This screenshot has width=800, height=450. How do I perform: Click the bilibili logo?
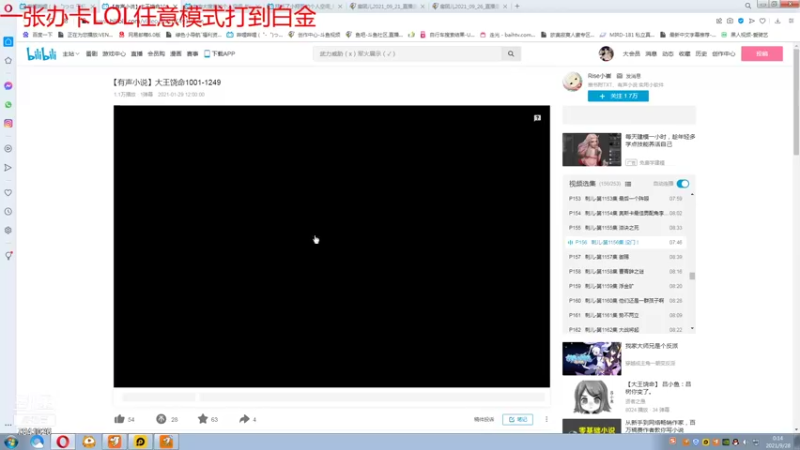pyautogui.click(x=41, y=54)
